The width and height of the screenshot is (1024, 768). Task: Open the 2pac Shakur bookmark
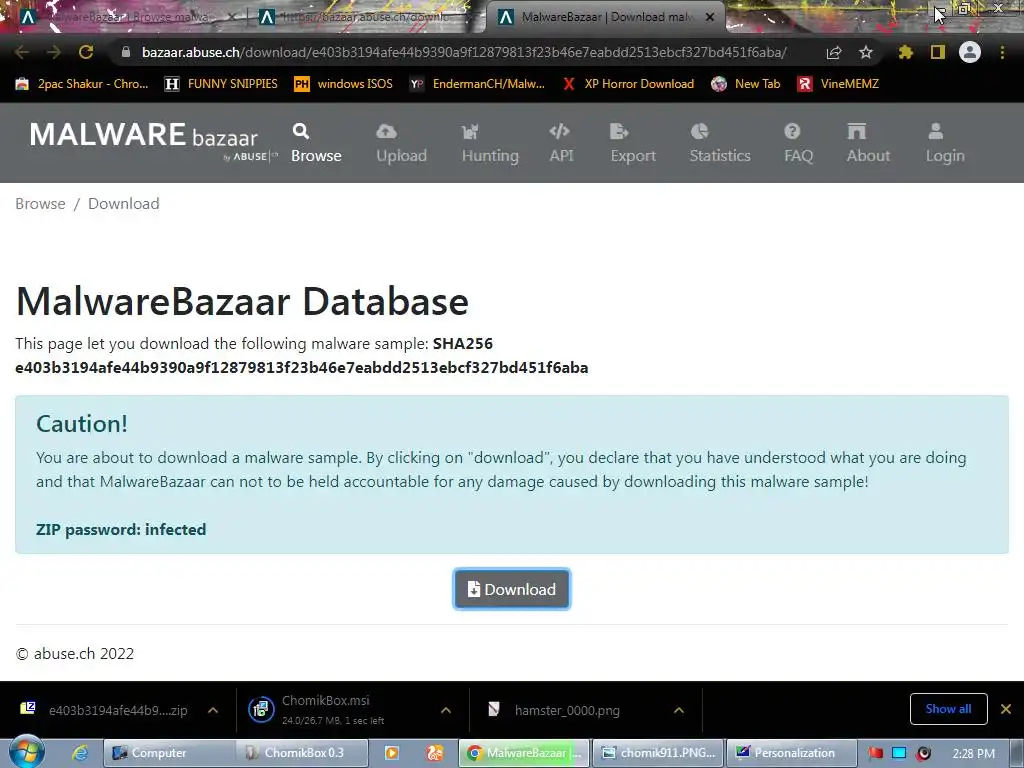(x=82, y=84)
